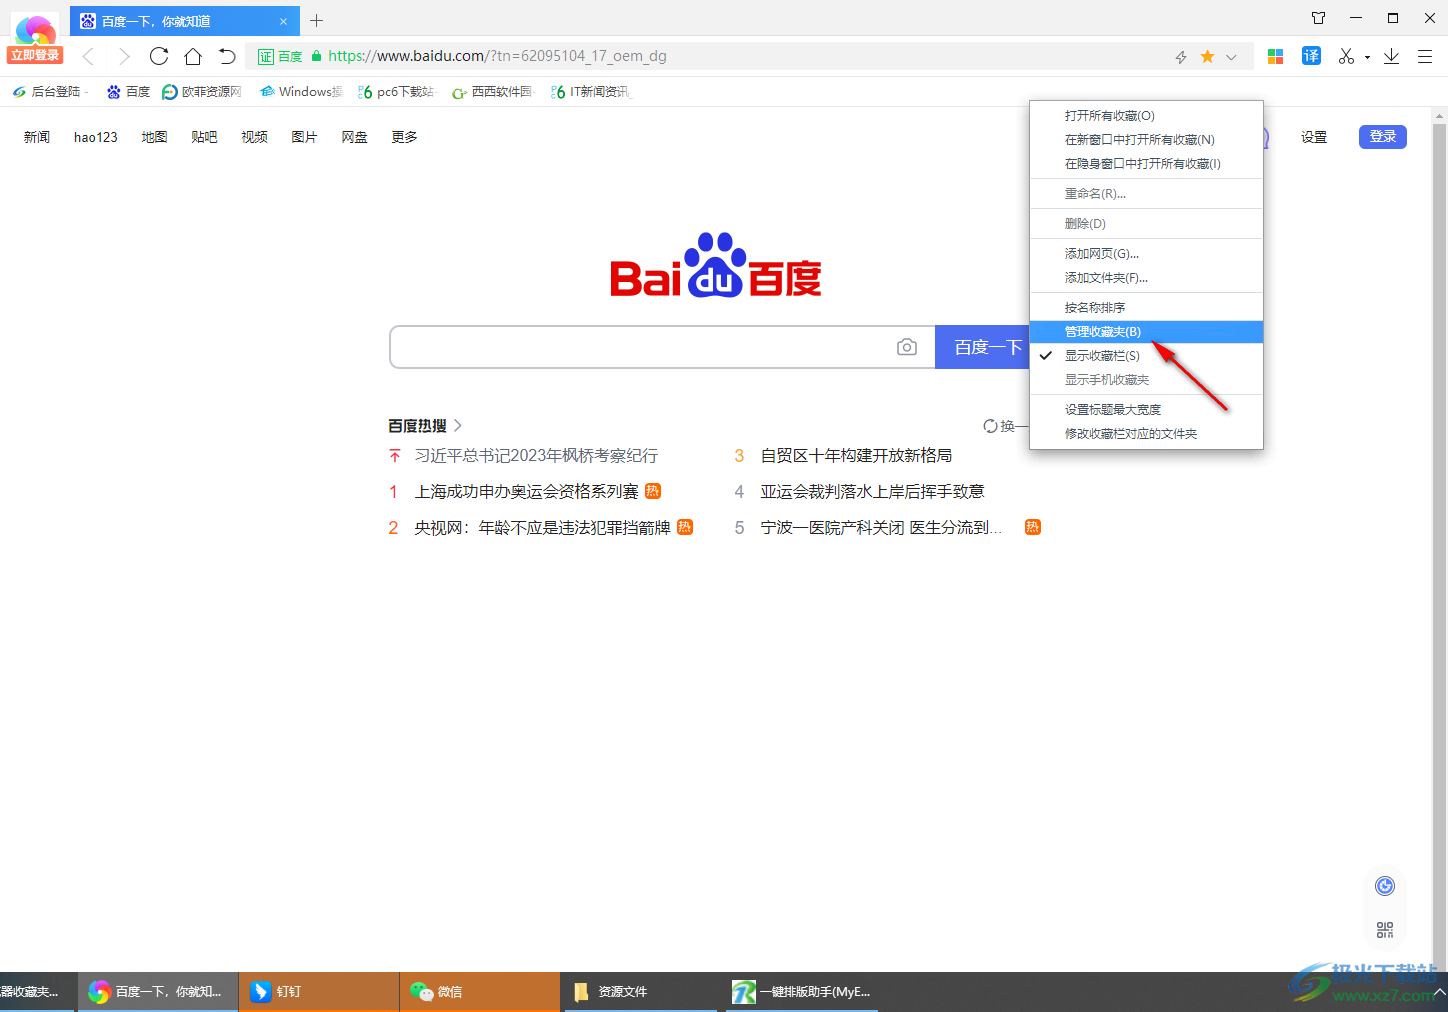Click the 贴吧 link
Screen dimensions: 1448x1012
204,137
